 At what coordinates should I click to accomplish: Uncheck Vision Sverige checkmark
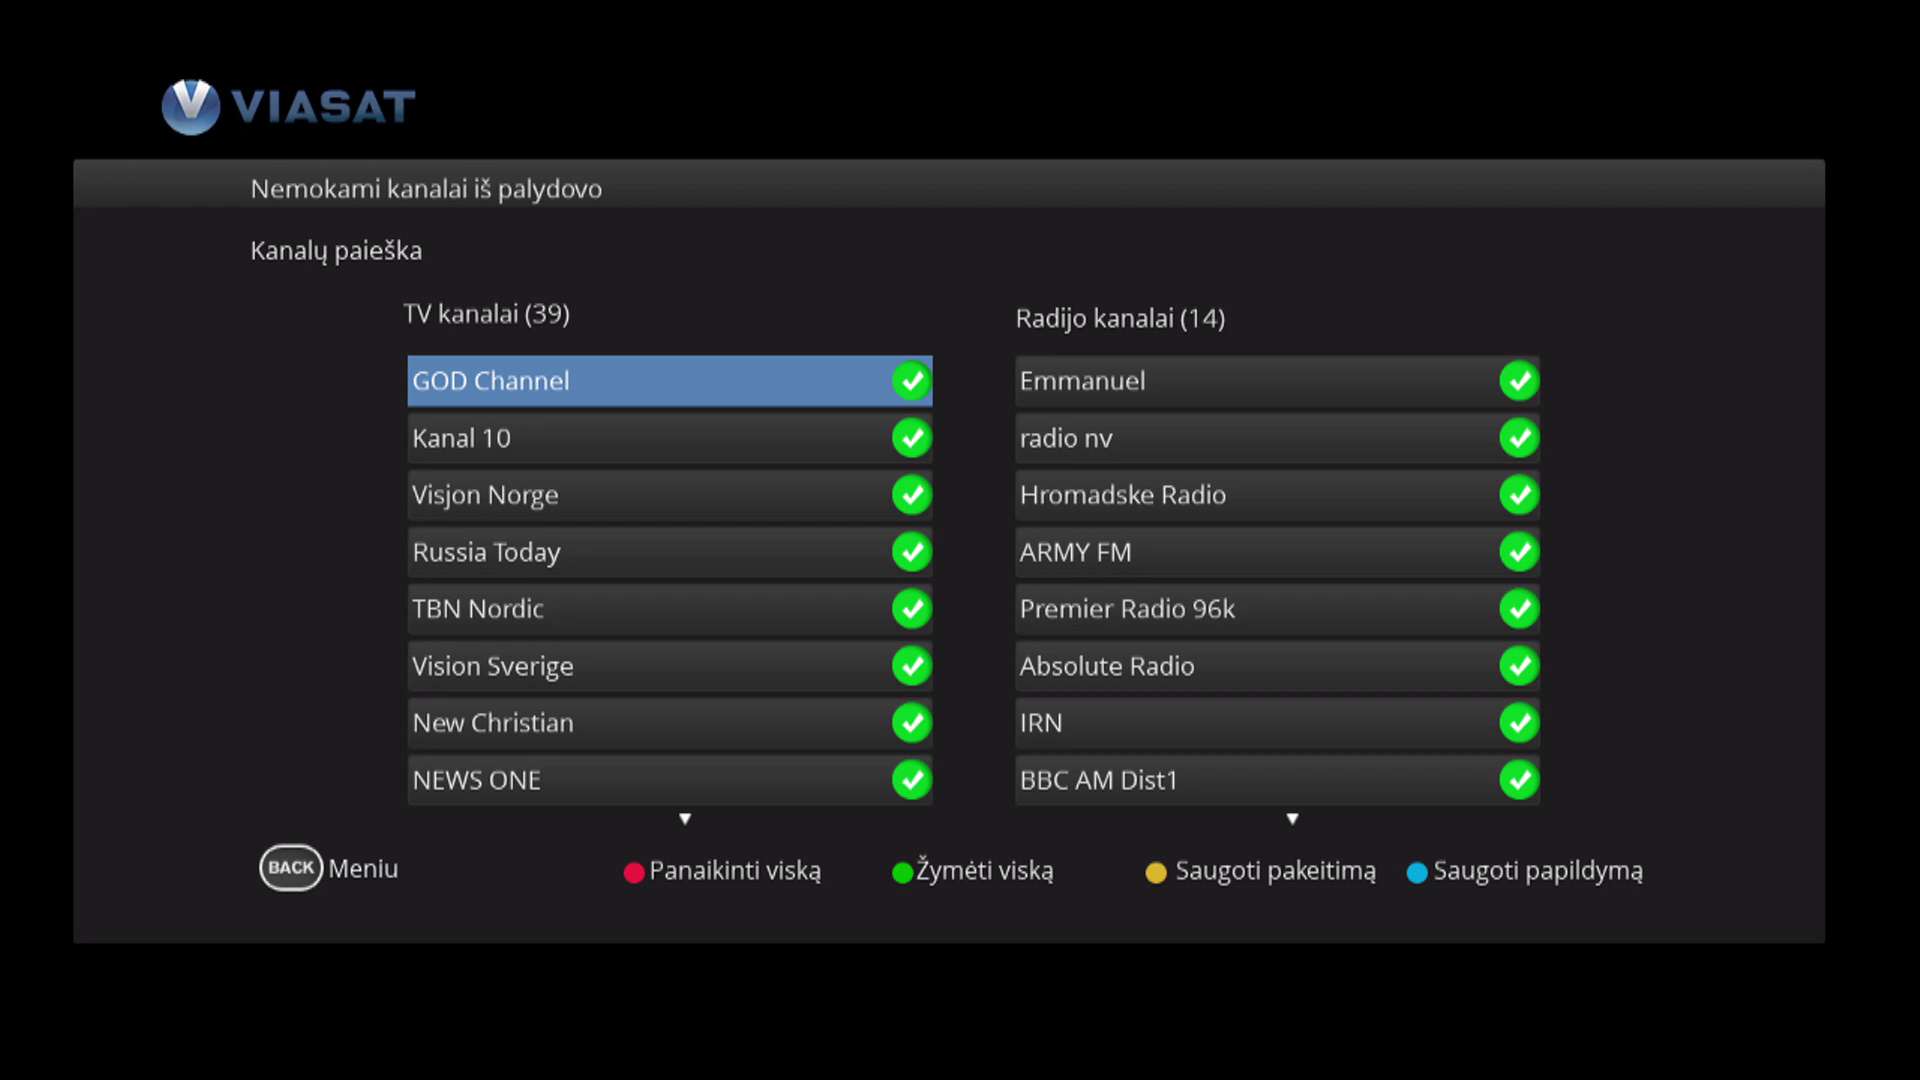click(911, 666)
